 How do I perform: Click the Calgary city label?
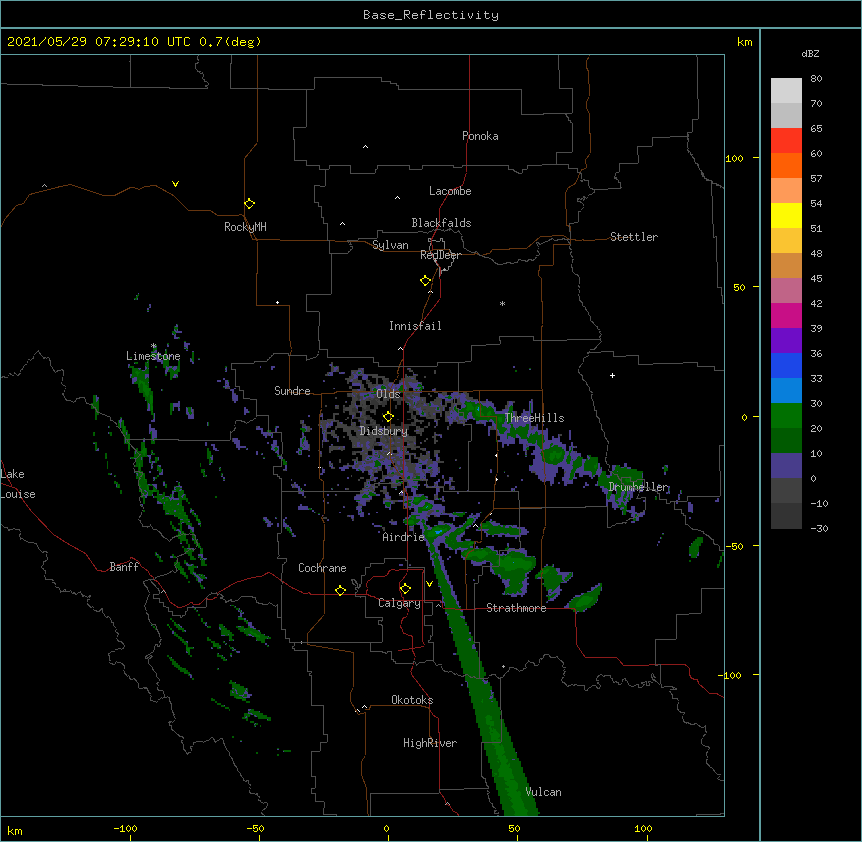coord(400,603)
